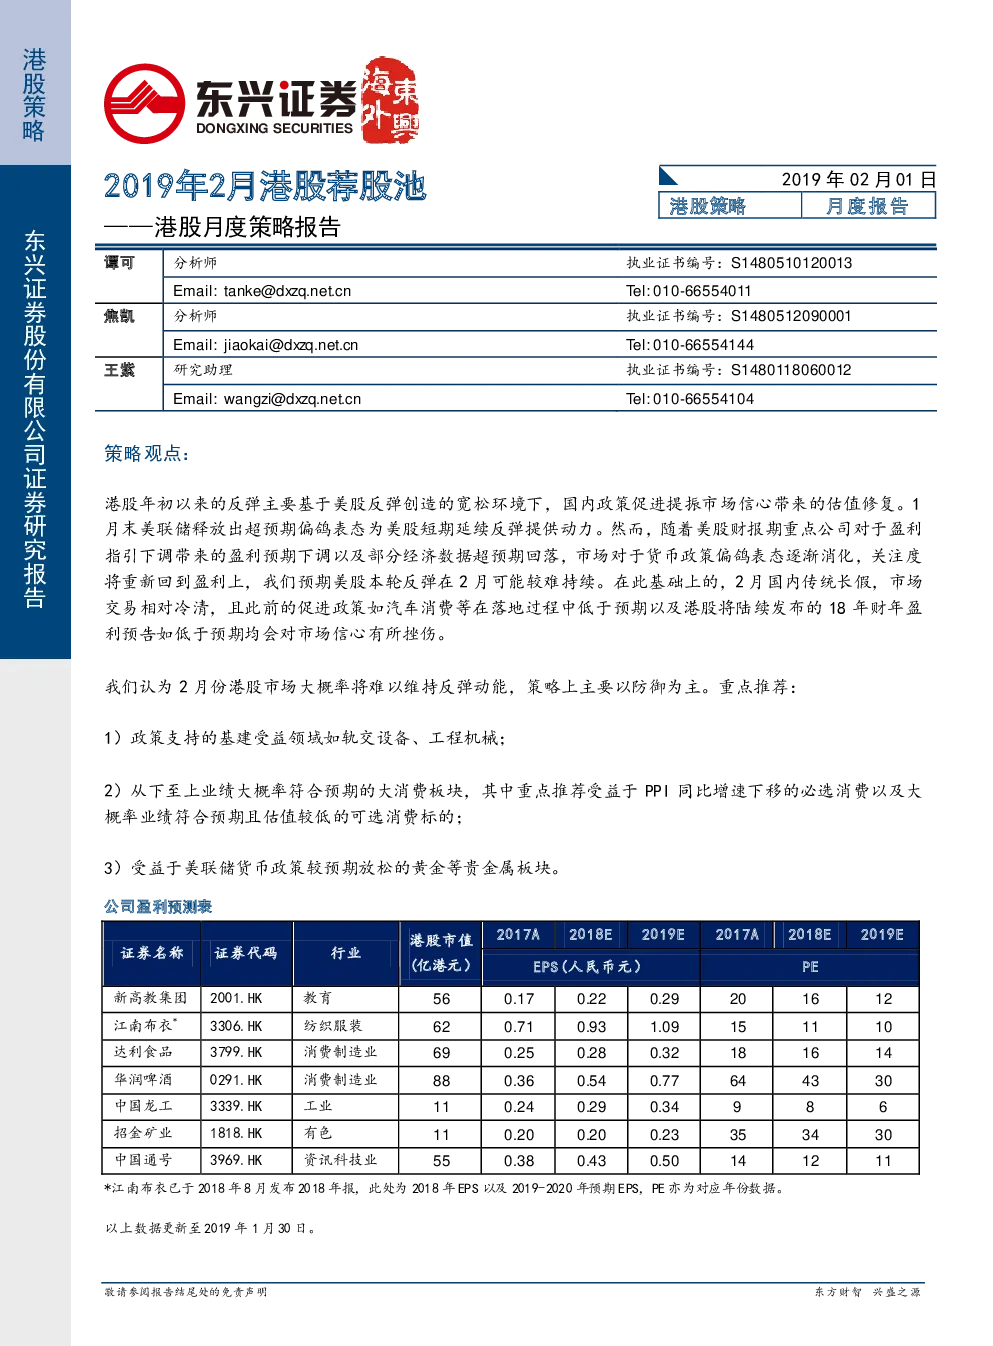
Task: Click the email tanke@dxzq.net.cn
Action: coord(287,291)
